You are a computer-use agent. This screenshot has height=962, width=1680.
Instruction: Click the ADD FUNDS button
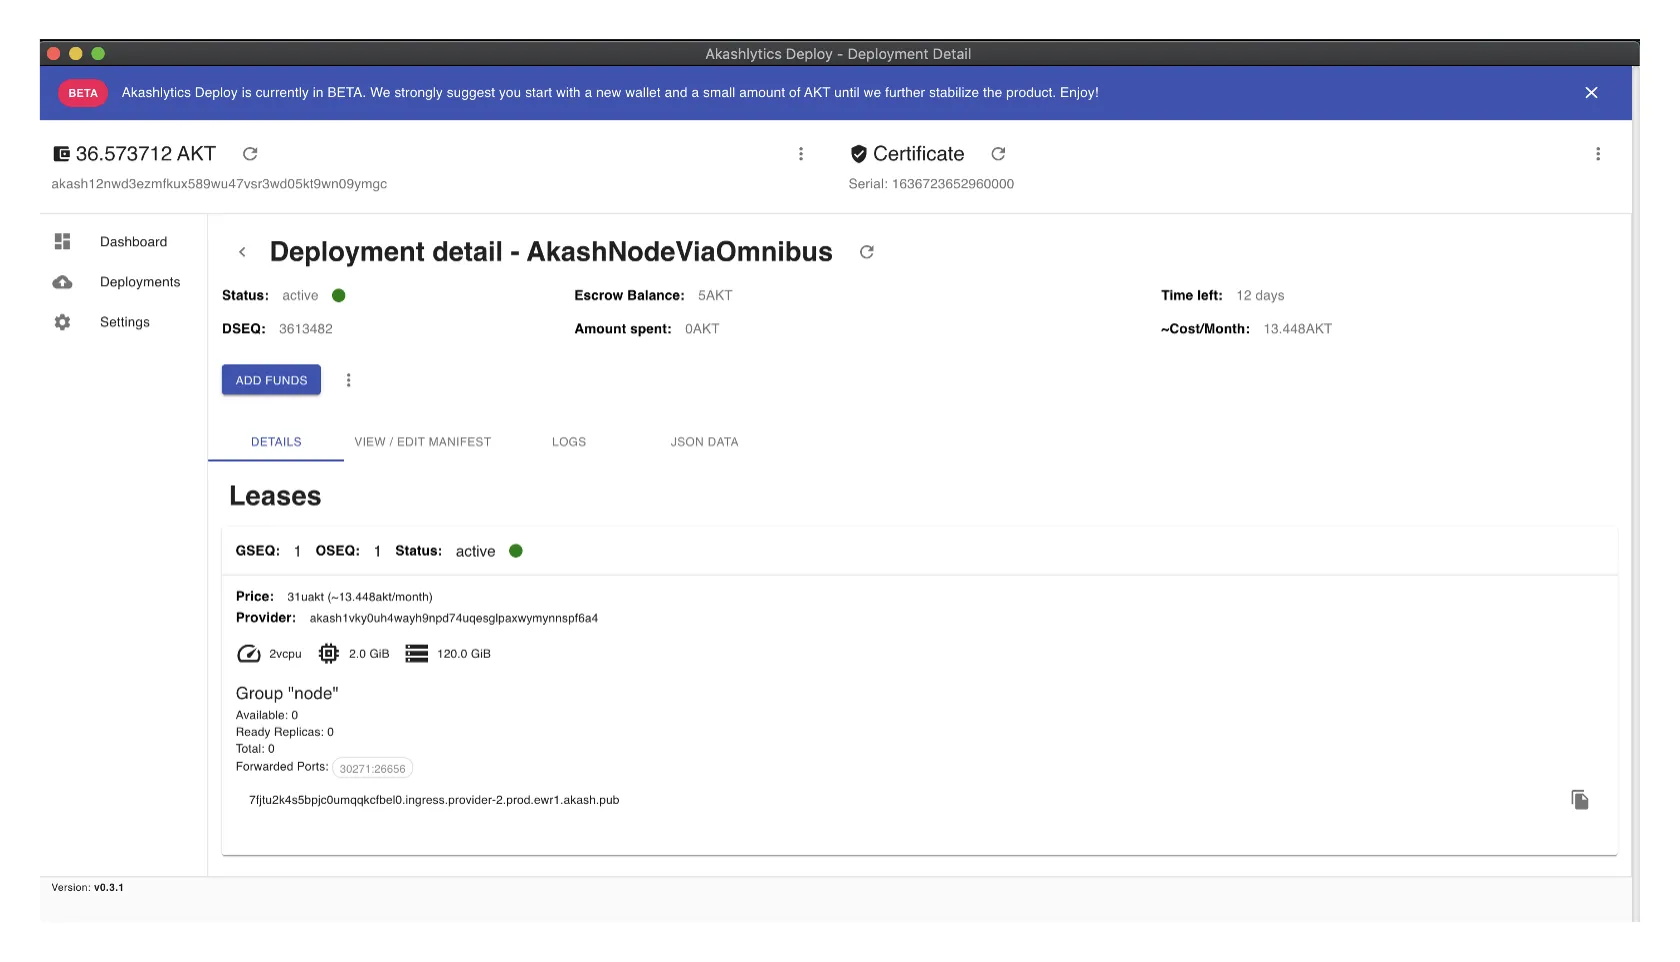pyautogui.click(x=271, y=380)
